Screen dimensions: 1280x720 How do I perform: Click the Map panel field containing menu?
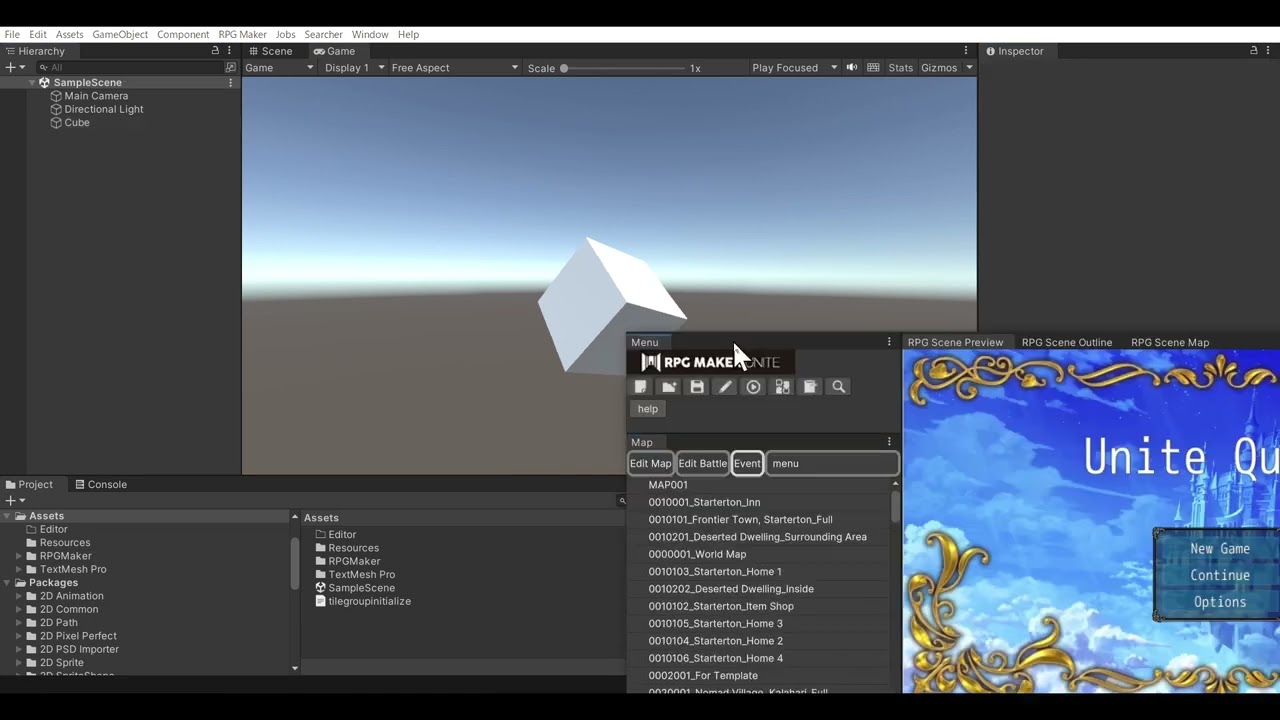point(832,464)
